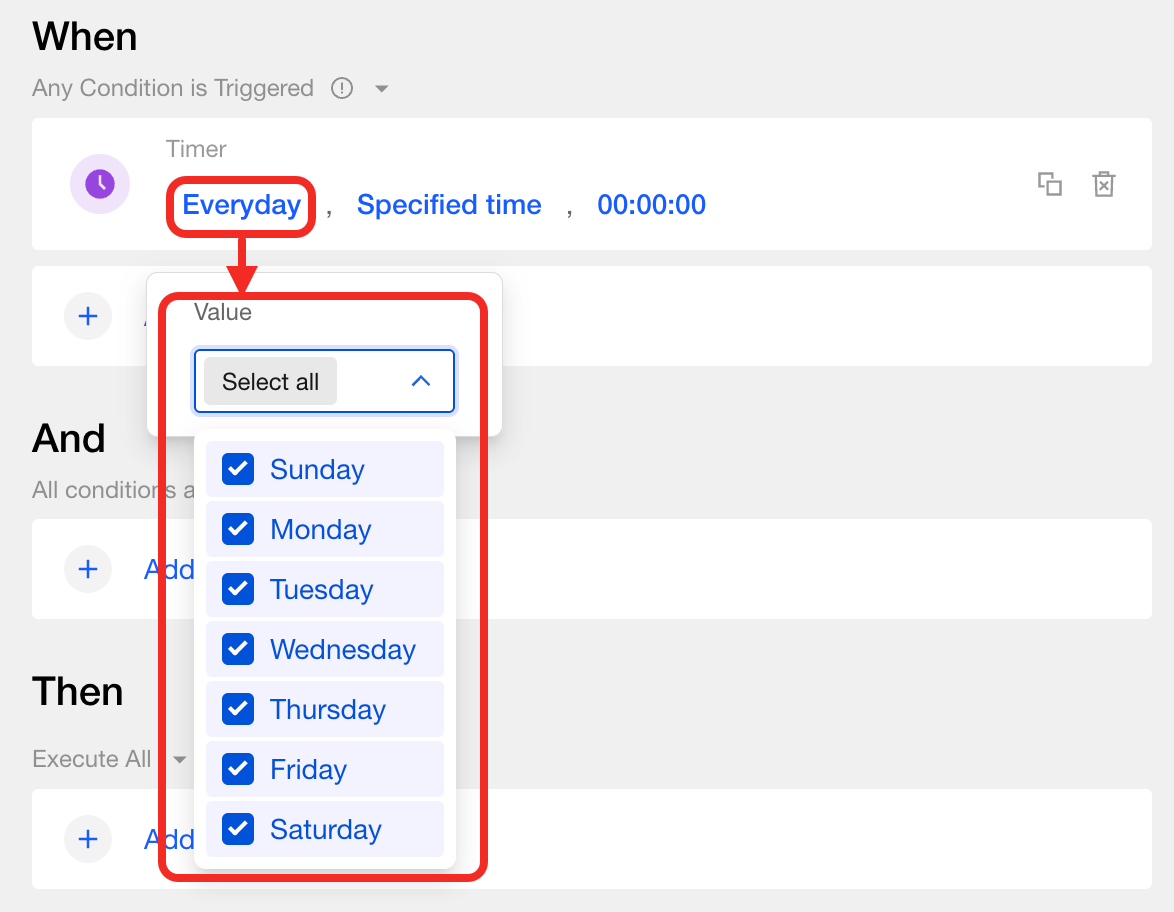Duplicate the Timer condition using copy icon
This screenshot has height=912, width=1174.
pyautogui.click(x=1049, y=184)
